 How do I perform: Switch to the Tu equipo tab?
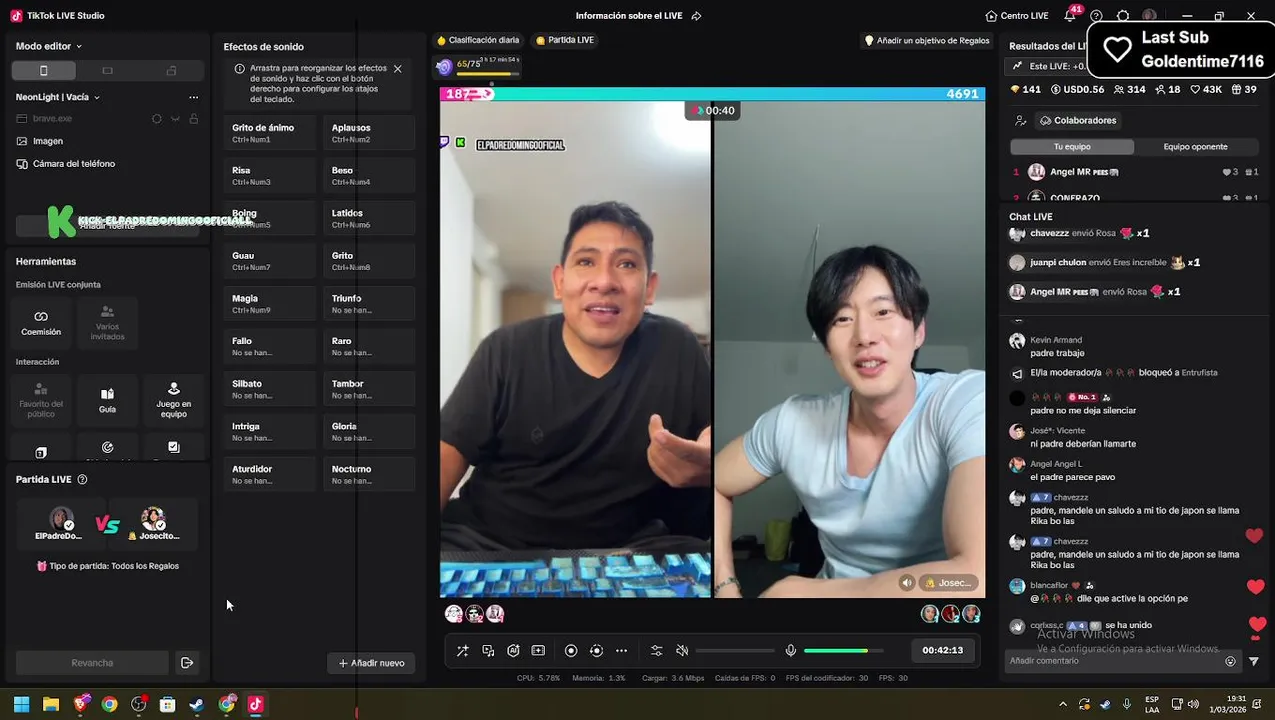pos(1072,147)
